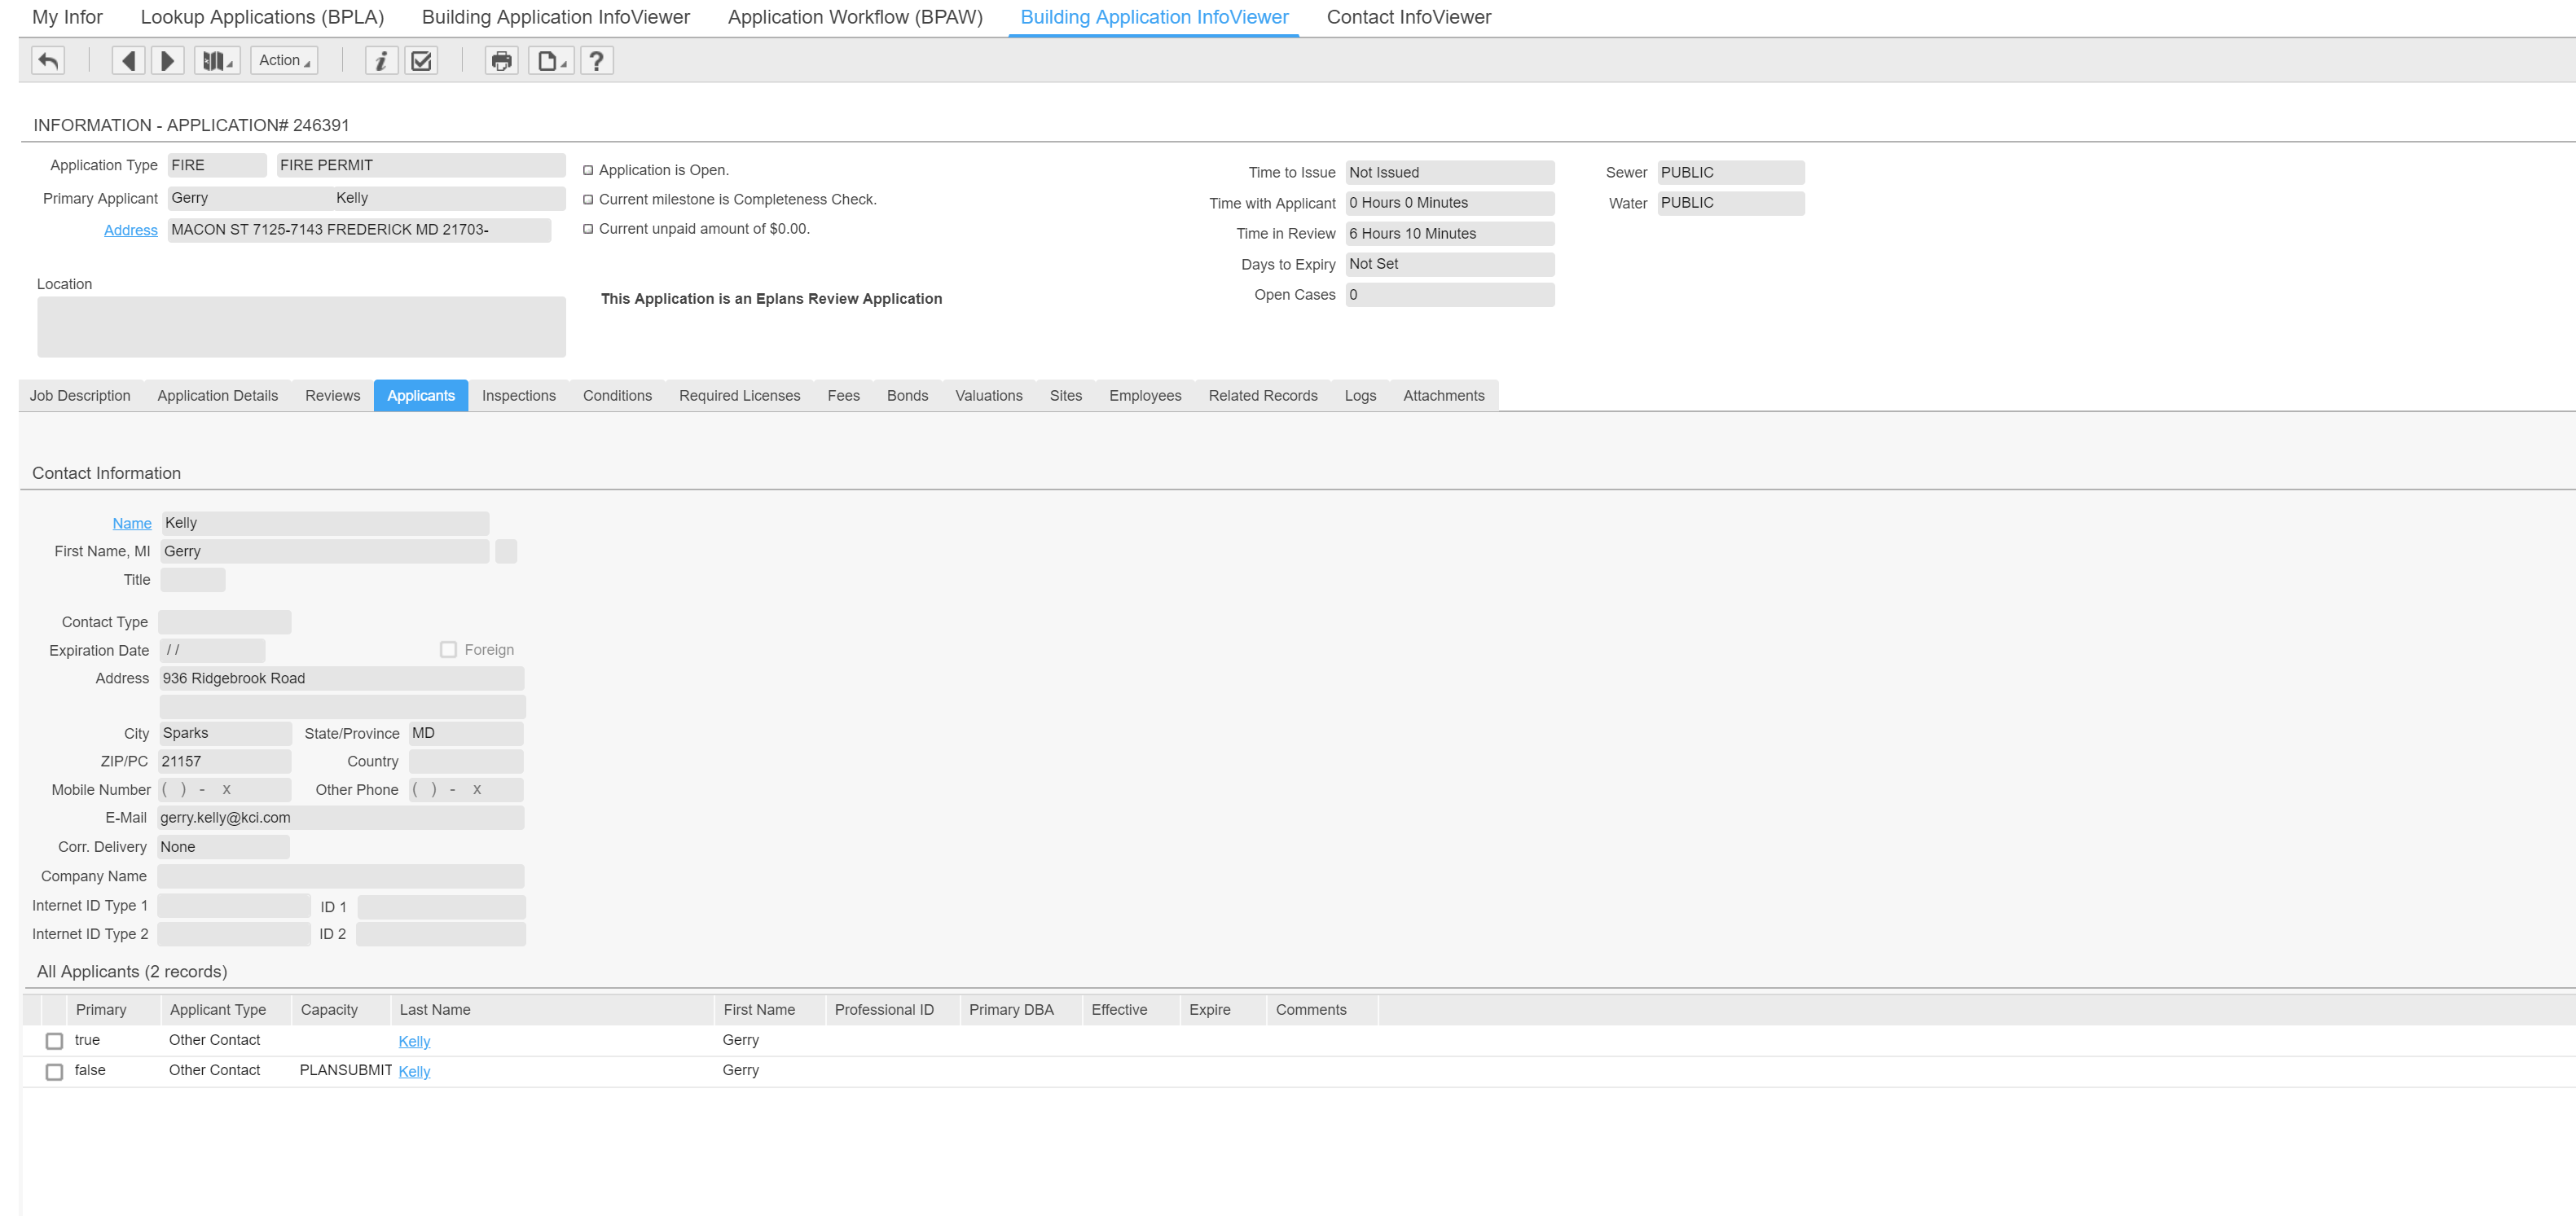Open the Sites tab
2576x1216 pixels.
coord(1066,396)
